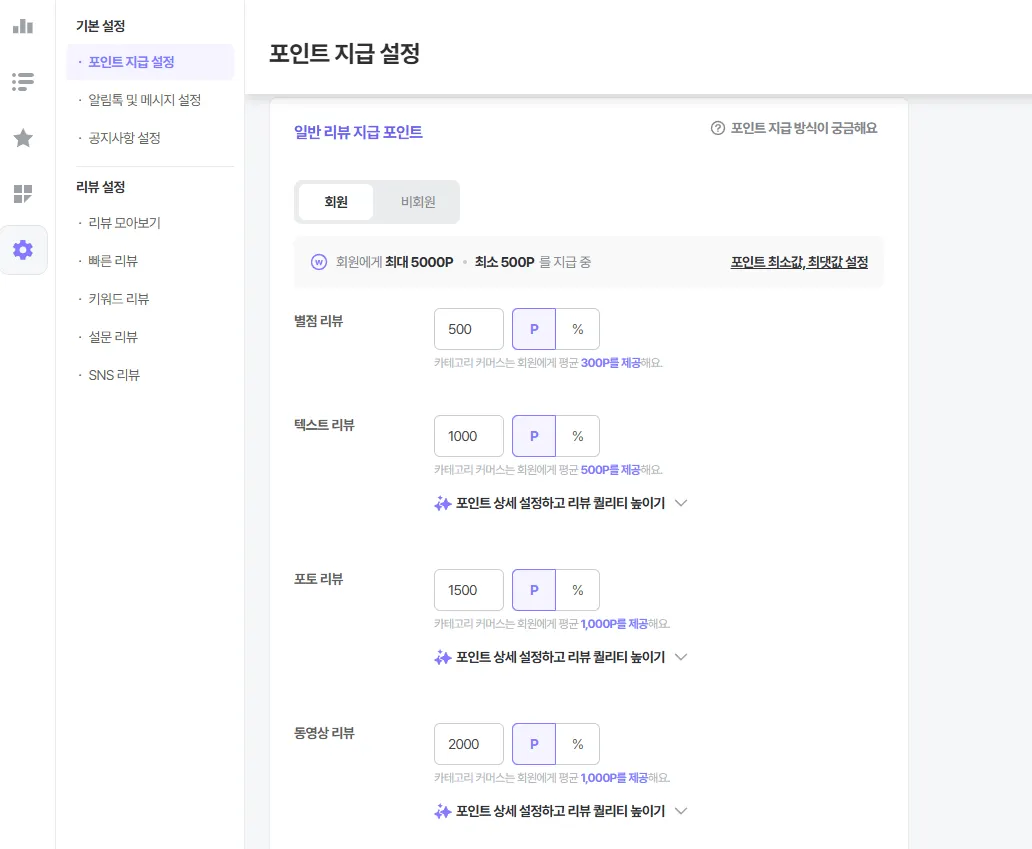This screenshot has height=849, width=1032.
Task: Expand 동영상 리뷰 point detail settings chevron
Action: point(681,812)
